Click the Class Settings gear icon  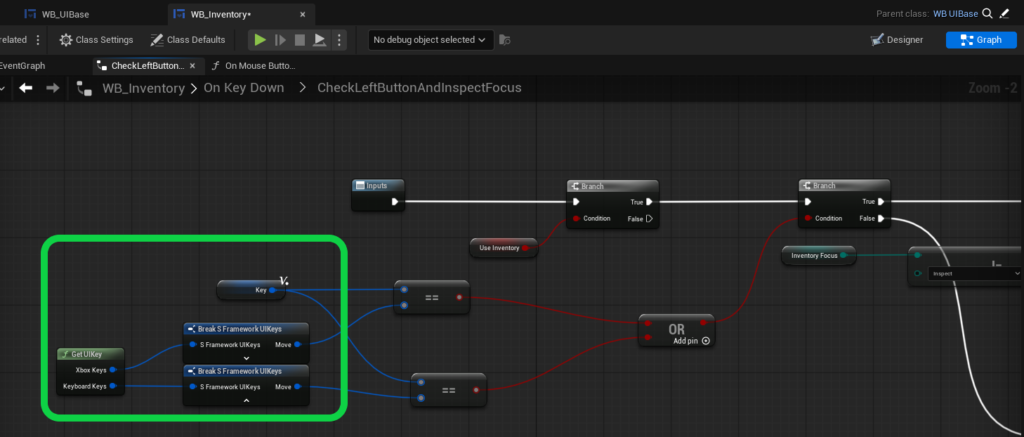click(66, 40)
